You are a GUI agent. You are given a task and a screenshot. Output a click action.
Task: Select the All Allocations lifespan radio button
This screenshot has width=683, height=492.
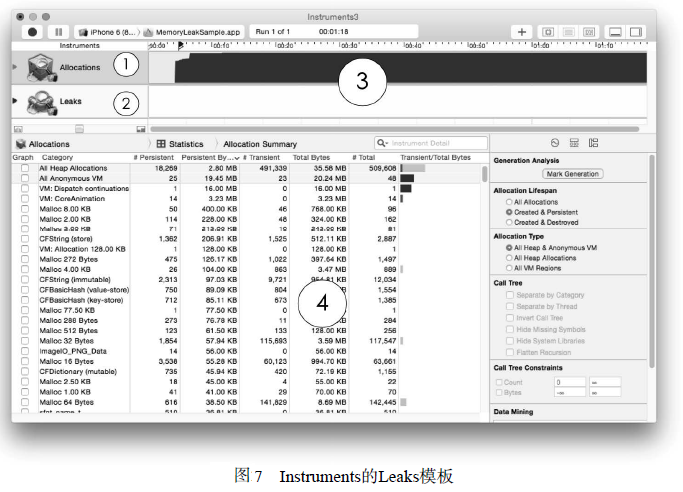pos(509,202)
